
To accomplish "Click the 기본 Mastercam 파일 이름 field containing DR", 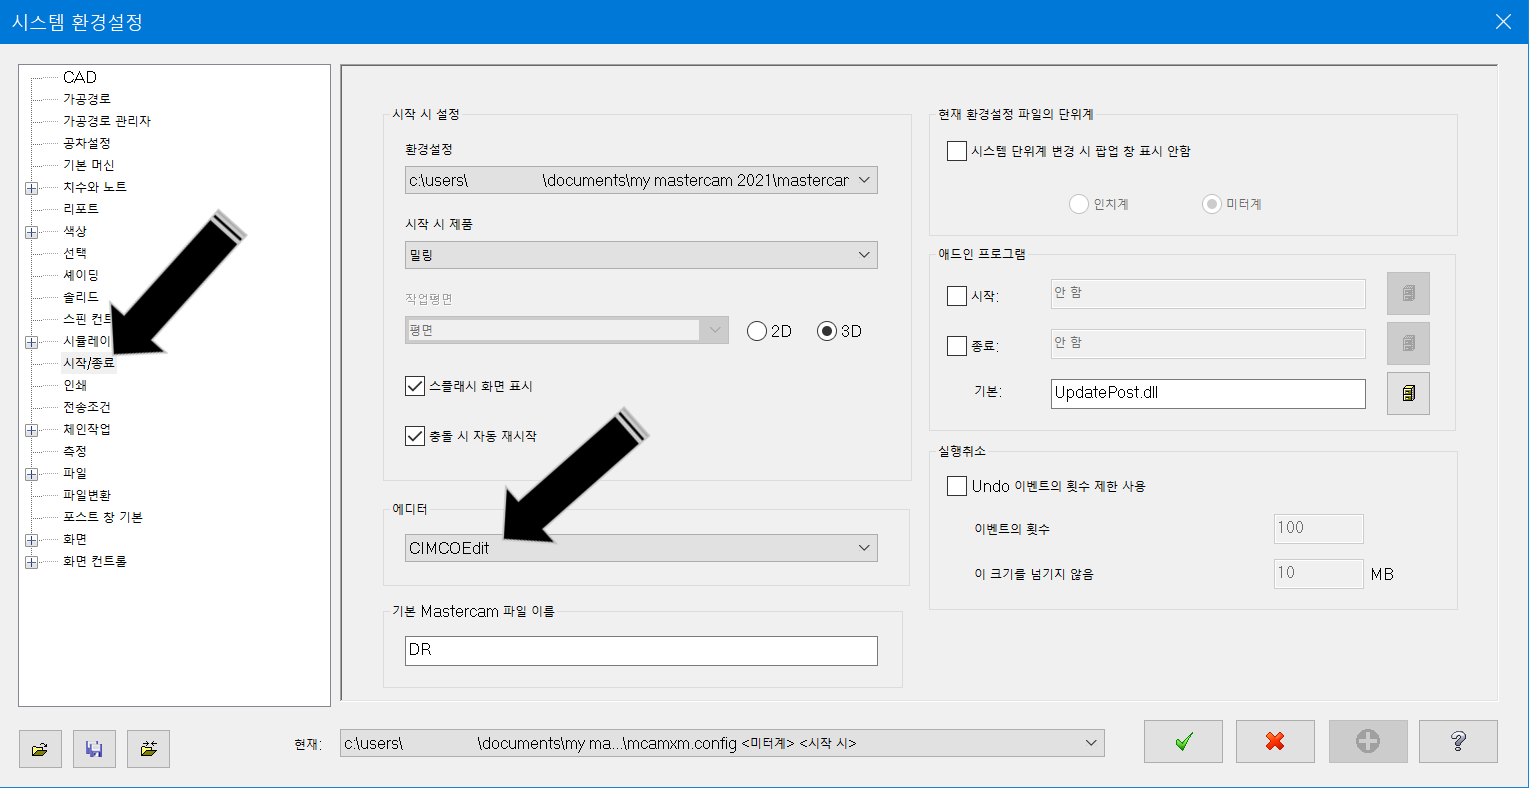I will click(x=641, y=650).
